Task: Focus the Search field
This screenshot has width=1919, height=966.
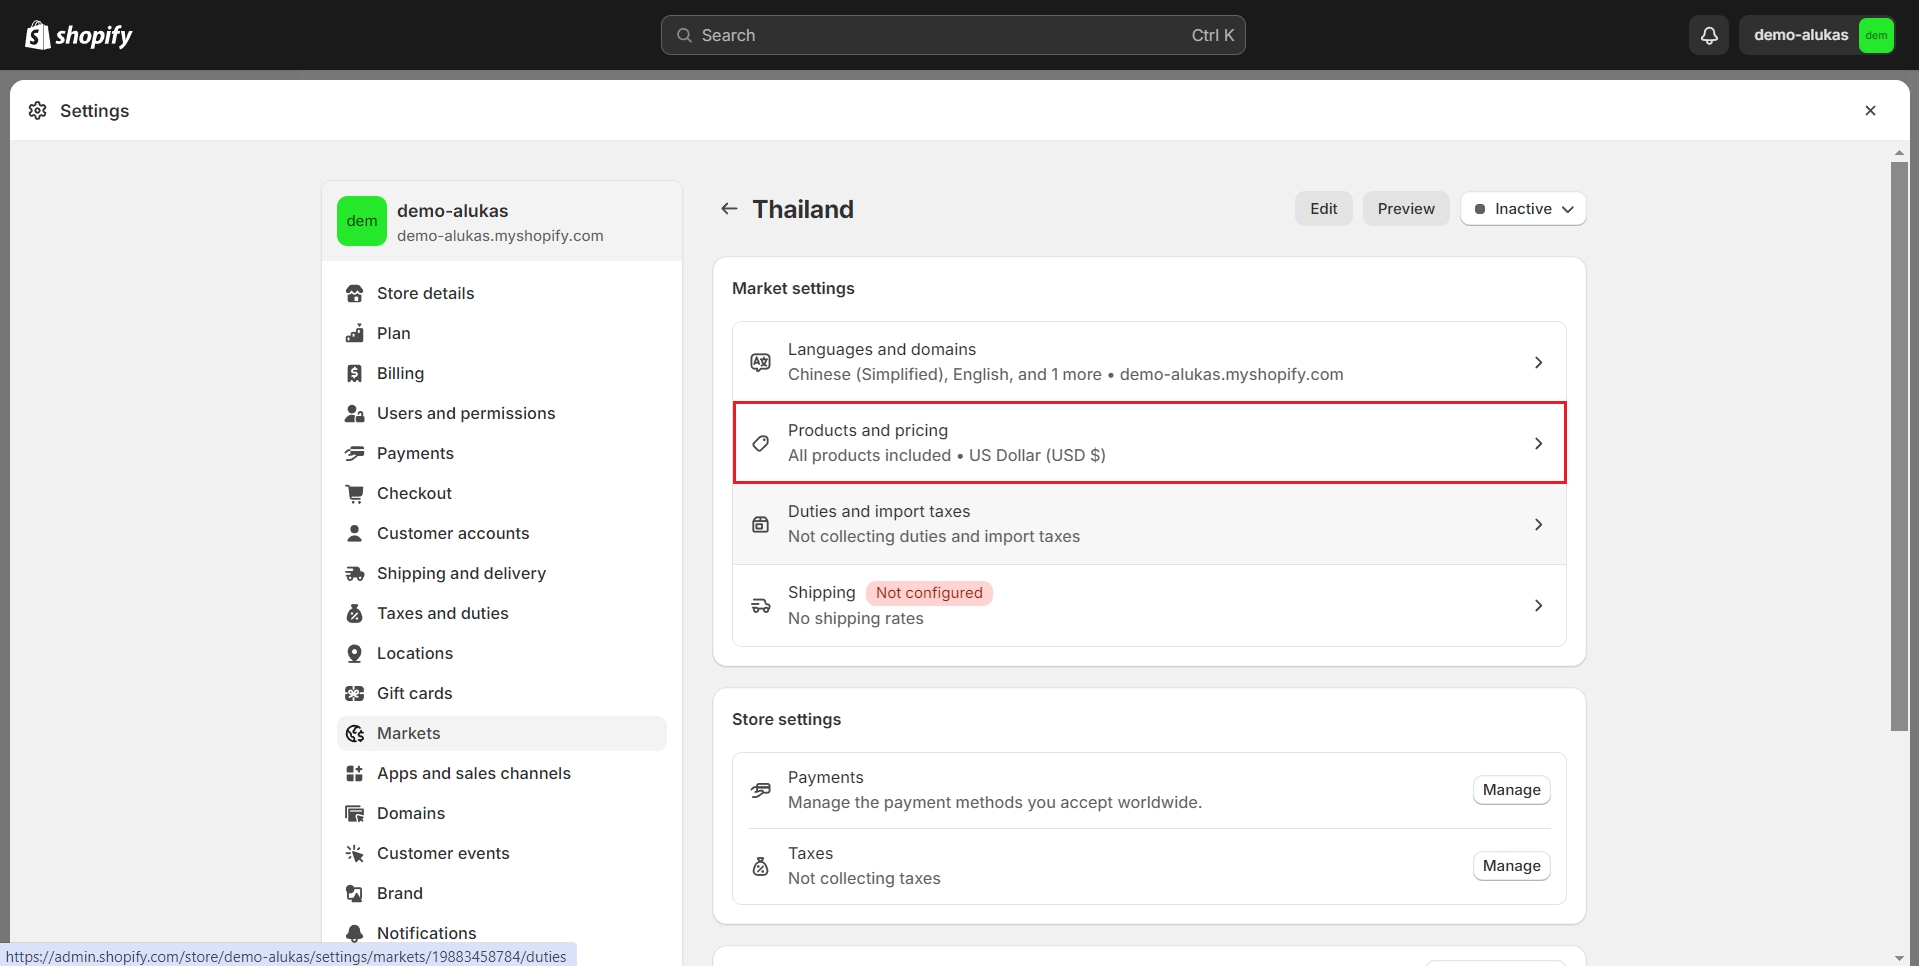Action: coord(952,35)
